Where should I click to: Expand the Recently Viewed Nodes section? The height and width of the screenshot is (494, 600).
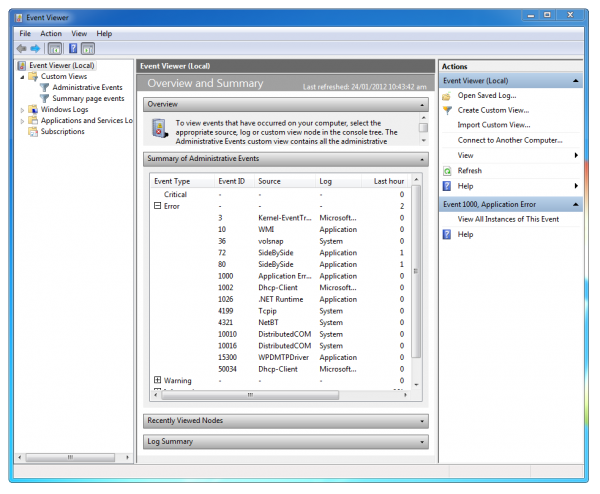424,421
